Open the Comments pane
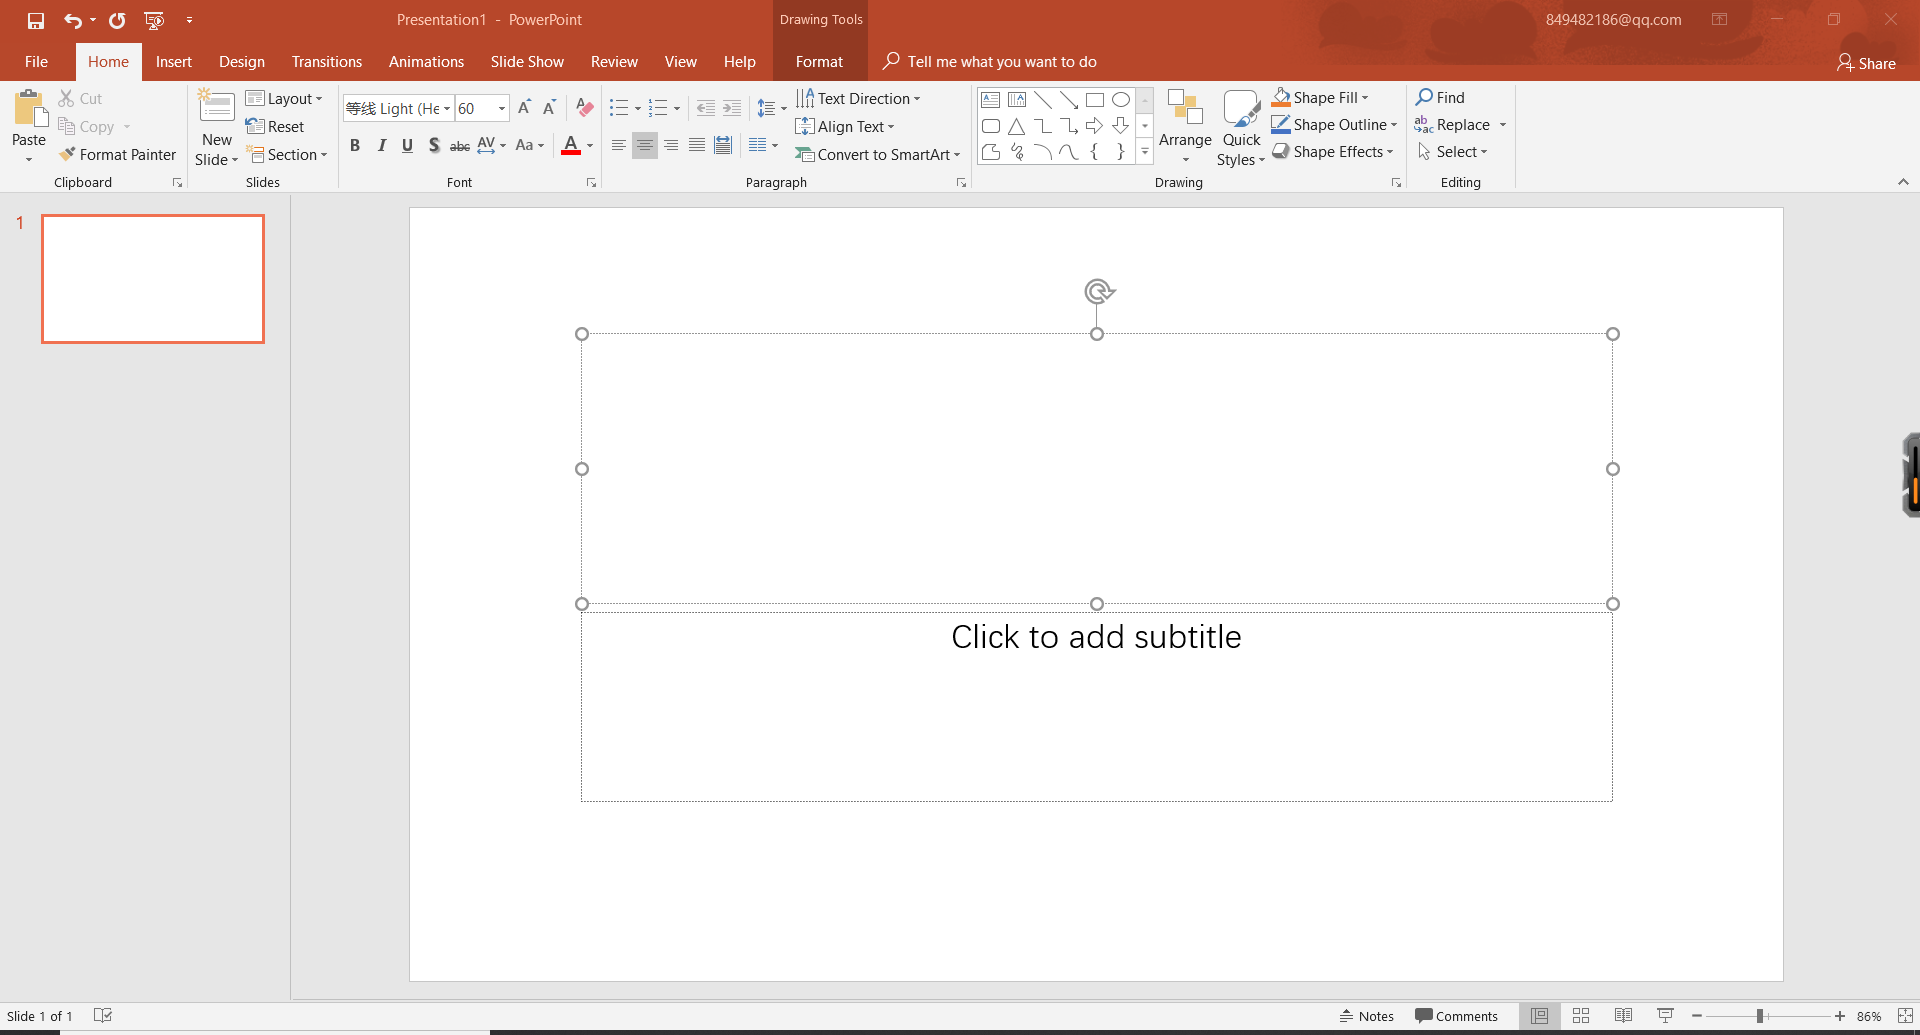The height and width of the screenshot is (1035, 1920). click(x=1456, y=1016)
